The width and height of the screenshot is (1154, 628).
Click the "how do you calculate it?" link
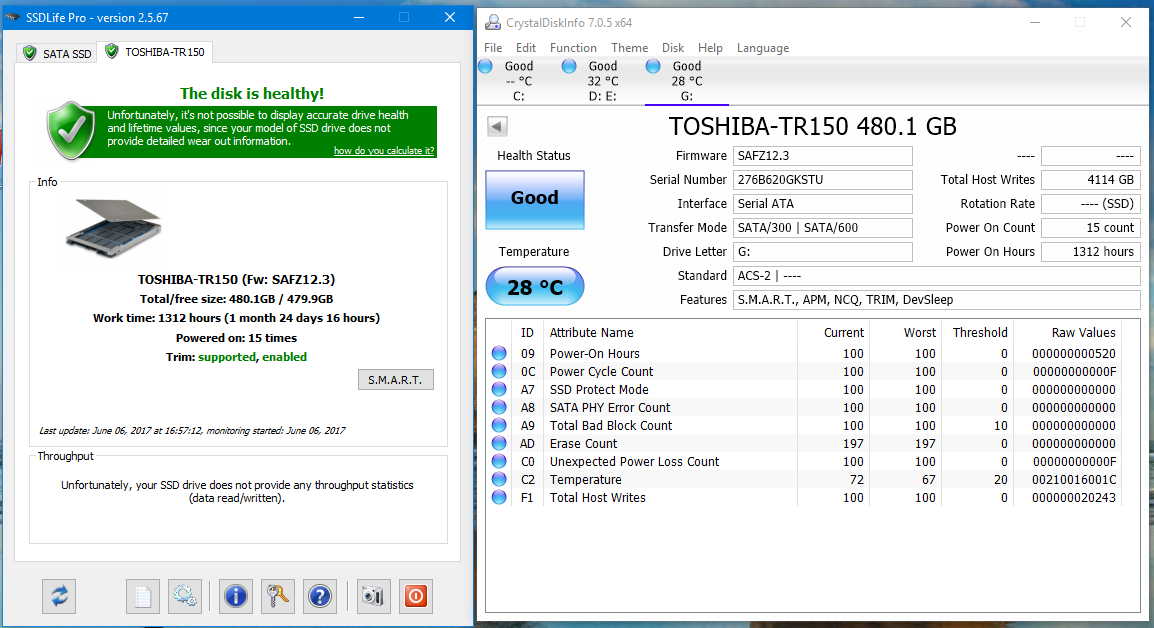383,151
